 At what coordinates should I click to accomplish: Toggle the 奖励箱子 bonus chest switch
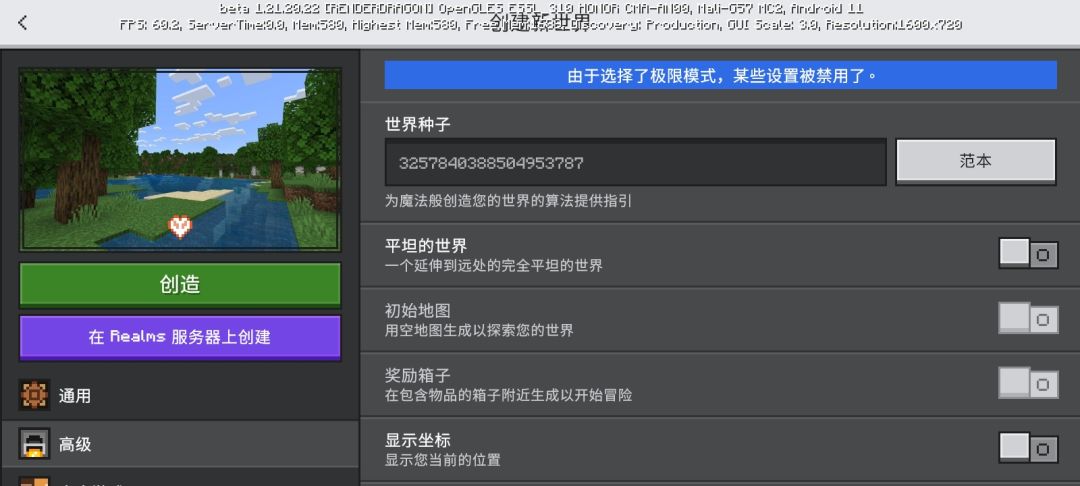pos(1028,383)
